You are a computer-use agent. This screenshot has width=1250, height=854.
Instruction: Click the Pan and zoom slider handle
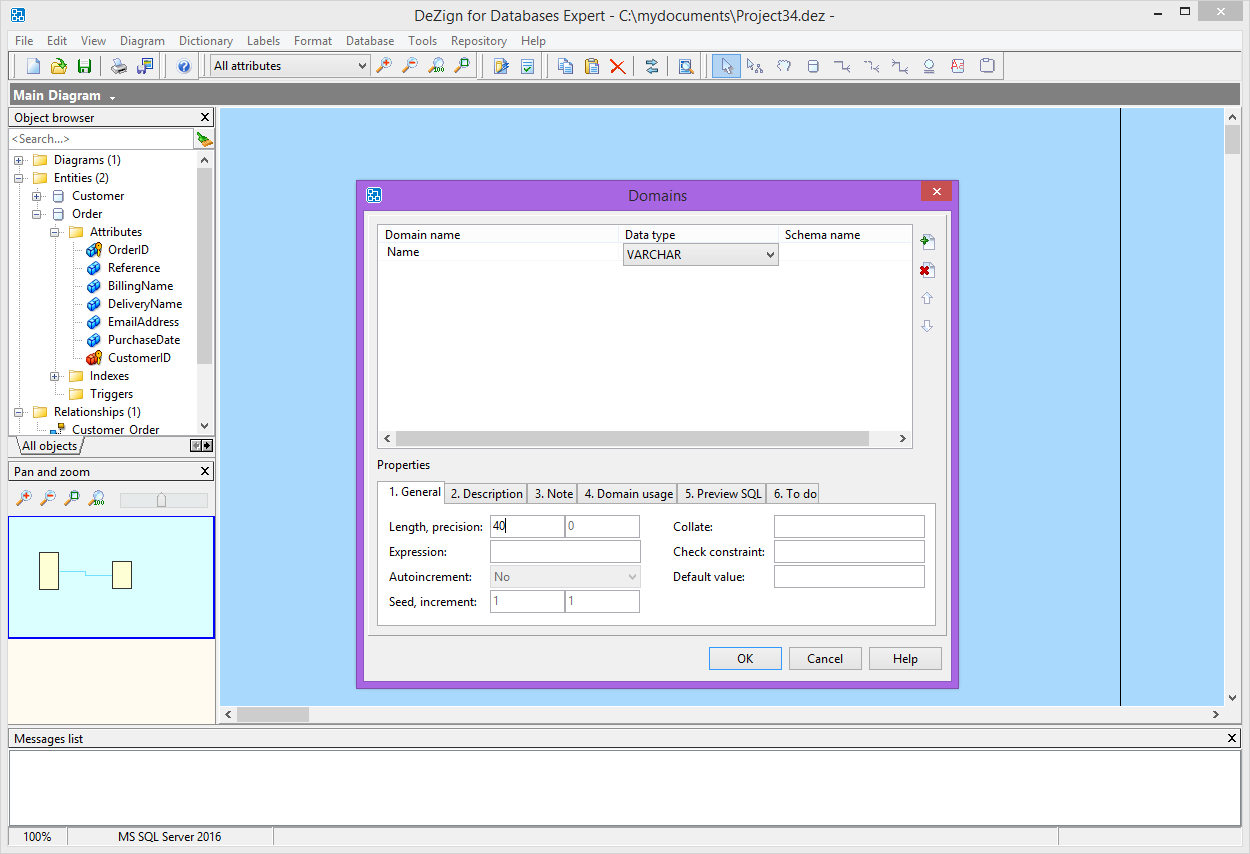[161, 500]
